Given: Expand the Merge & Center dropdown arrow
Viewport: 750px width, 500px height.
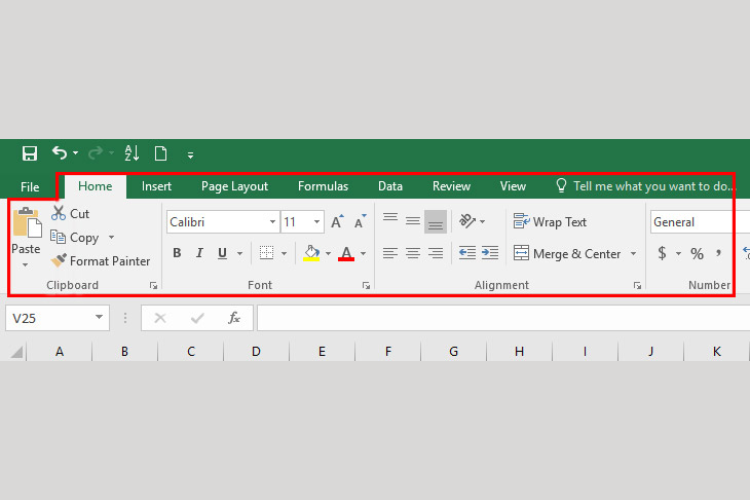Looking at the screenshot, I should click(633, 253).
